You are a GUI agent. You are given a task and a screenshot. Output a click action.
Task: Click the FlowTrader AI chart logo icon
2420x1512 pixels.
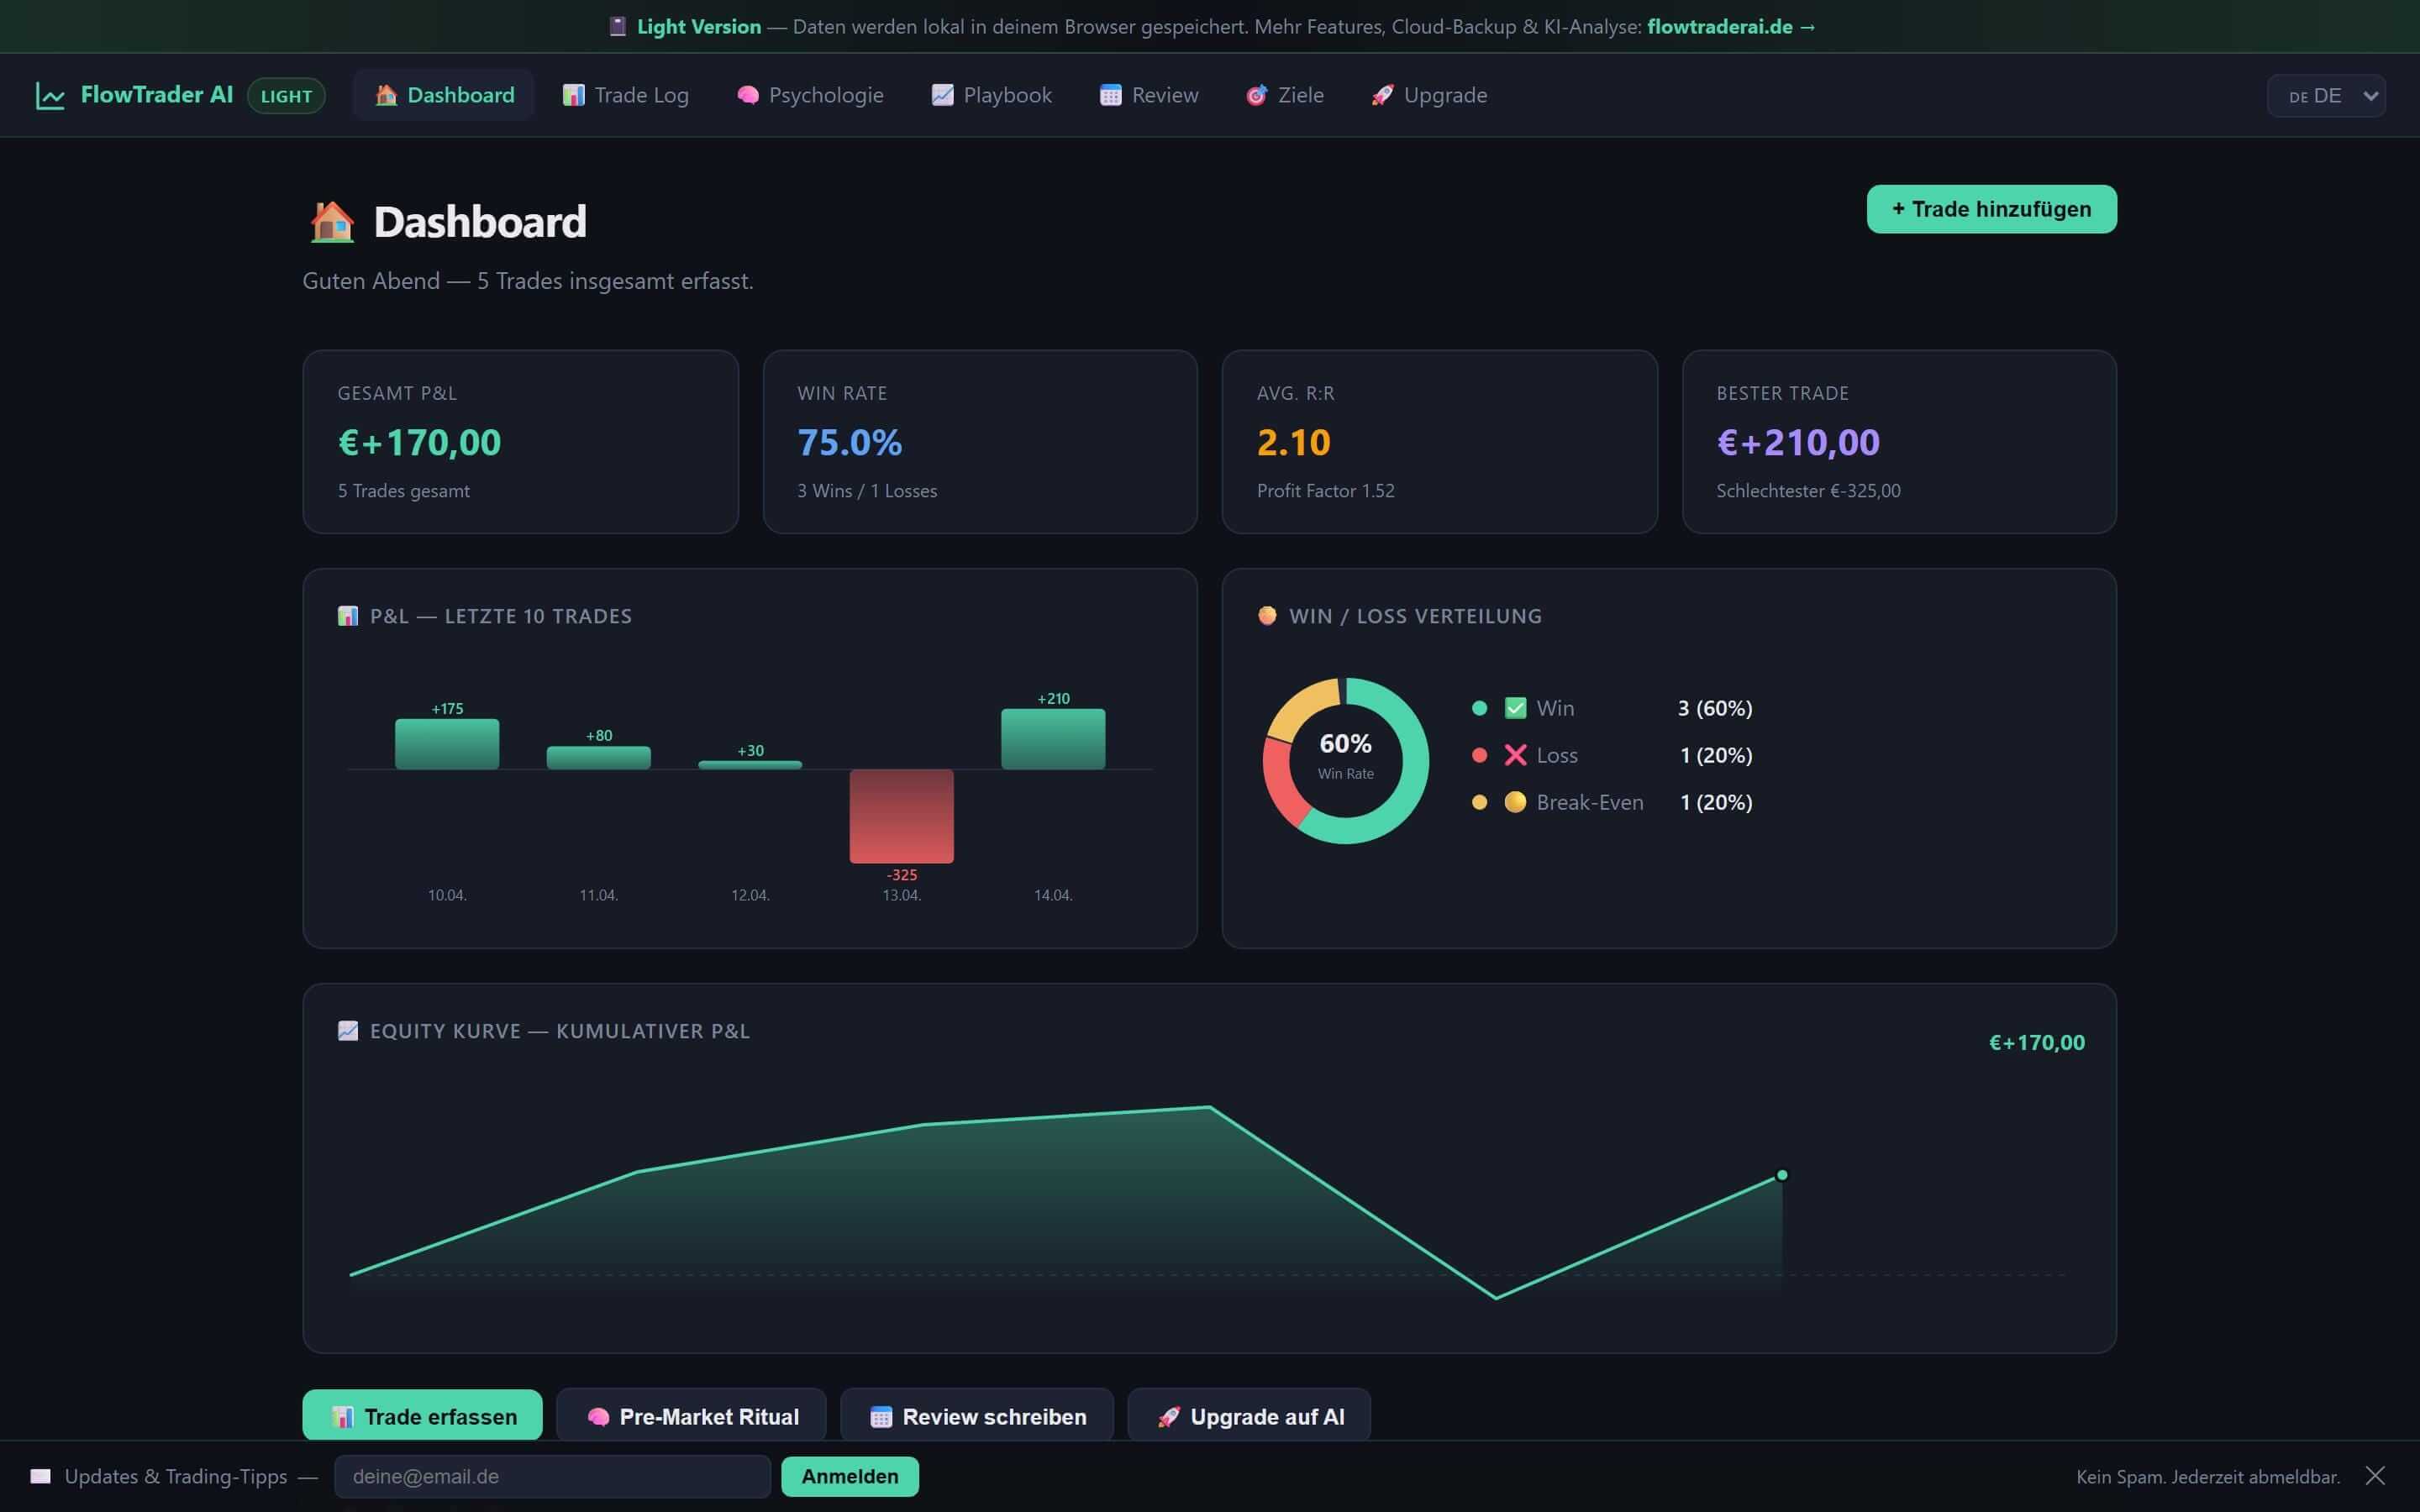coord(50,96)
